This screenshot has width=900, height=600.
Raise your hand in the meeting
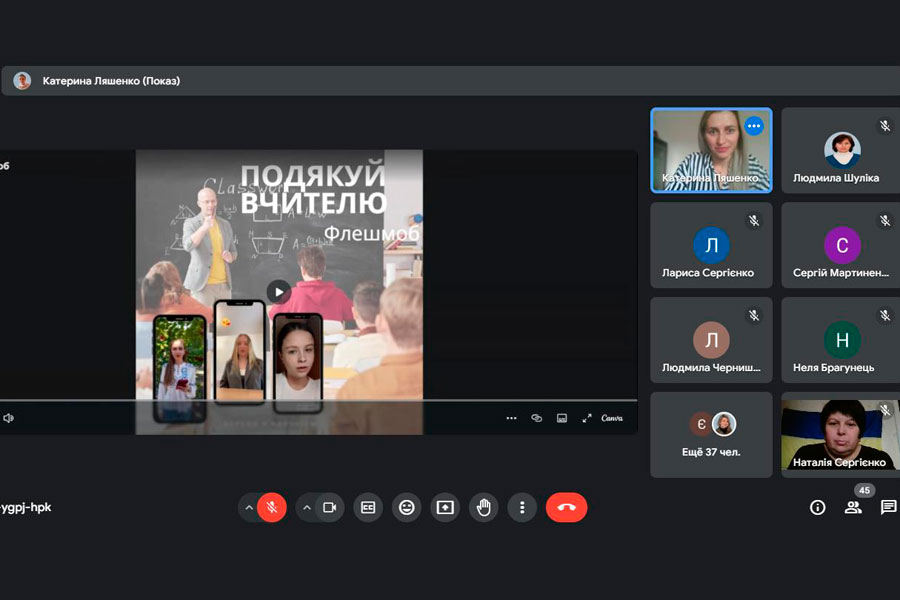484,507
